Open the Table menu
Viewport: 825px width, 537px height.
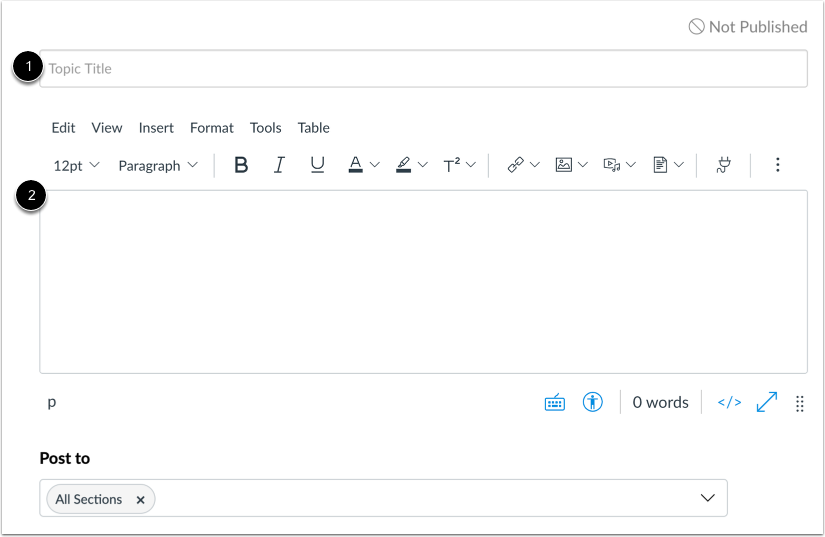coord(314,128)
